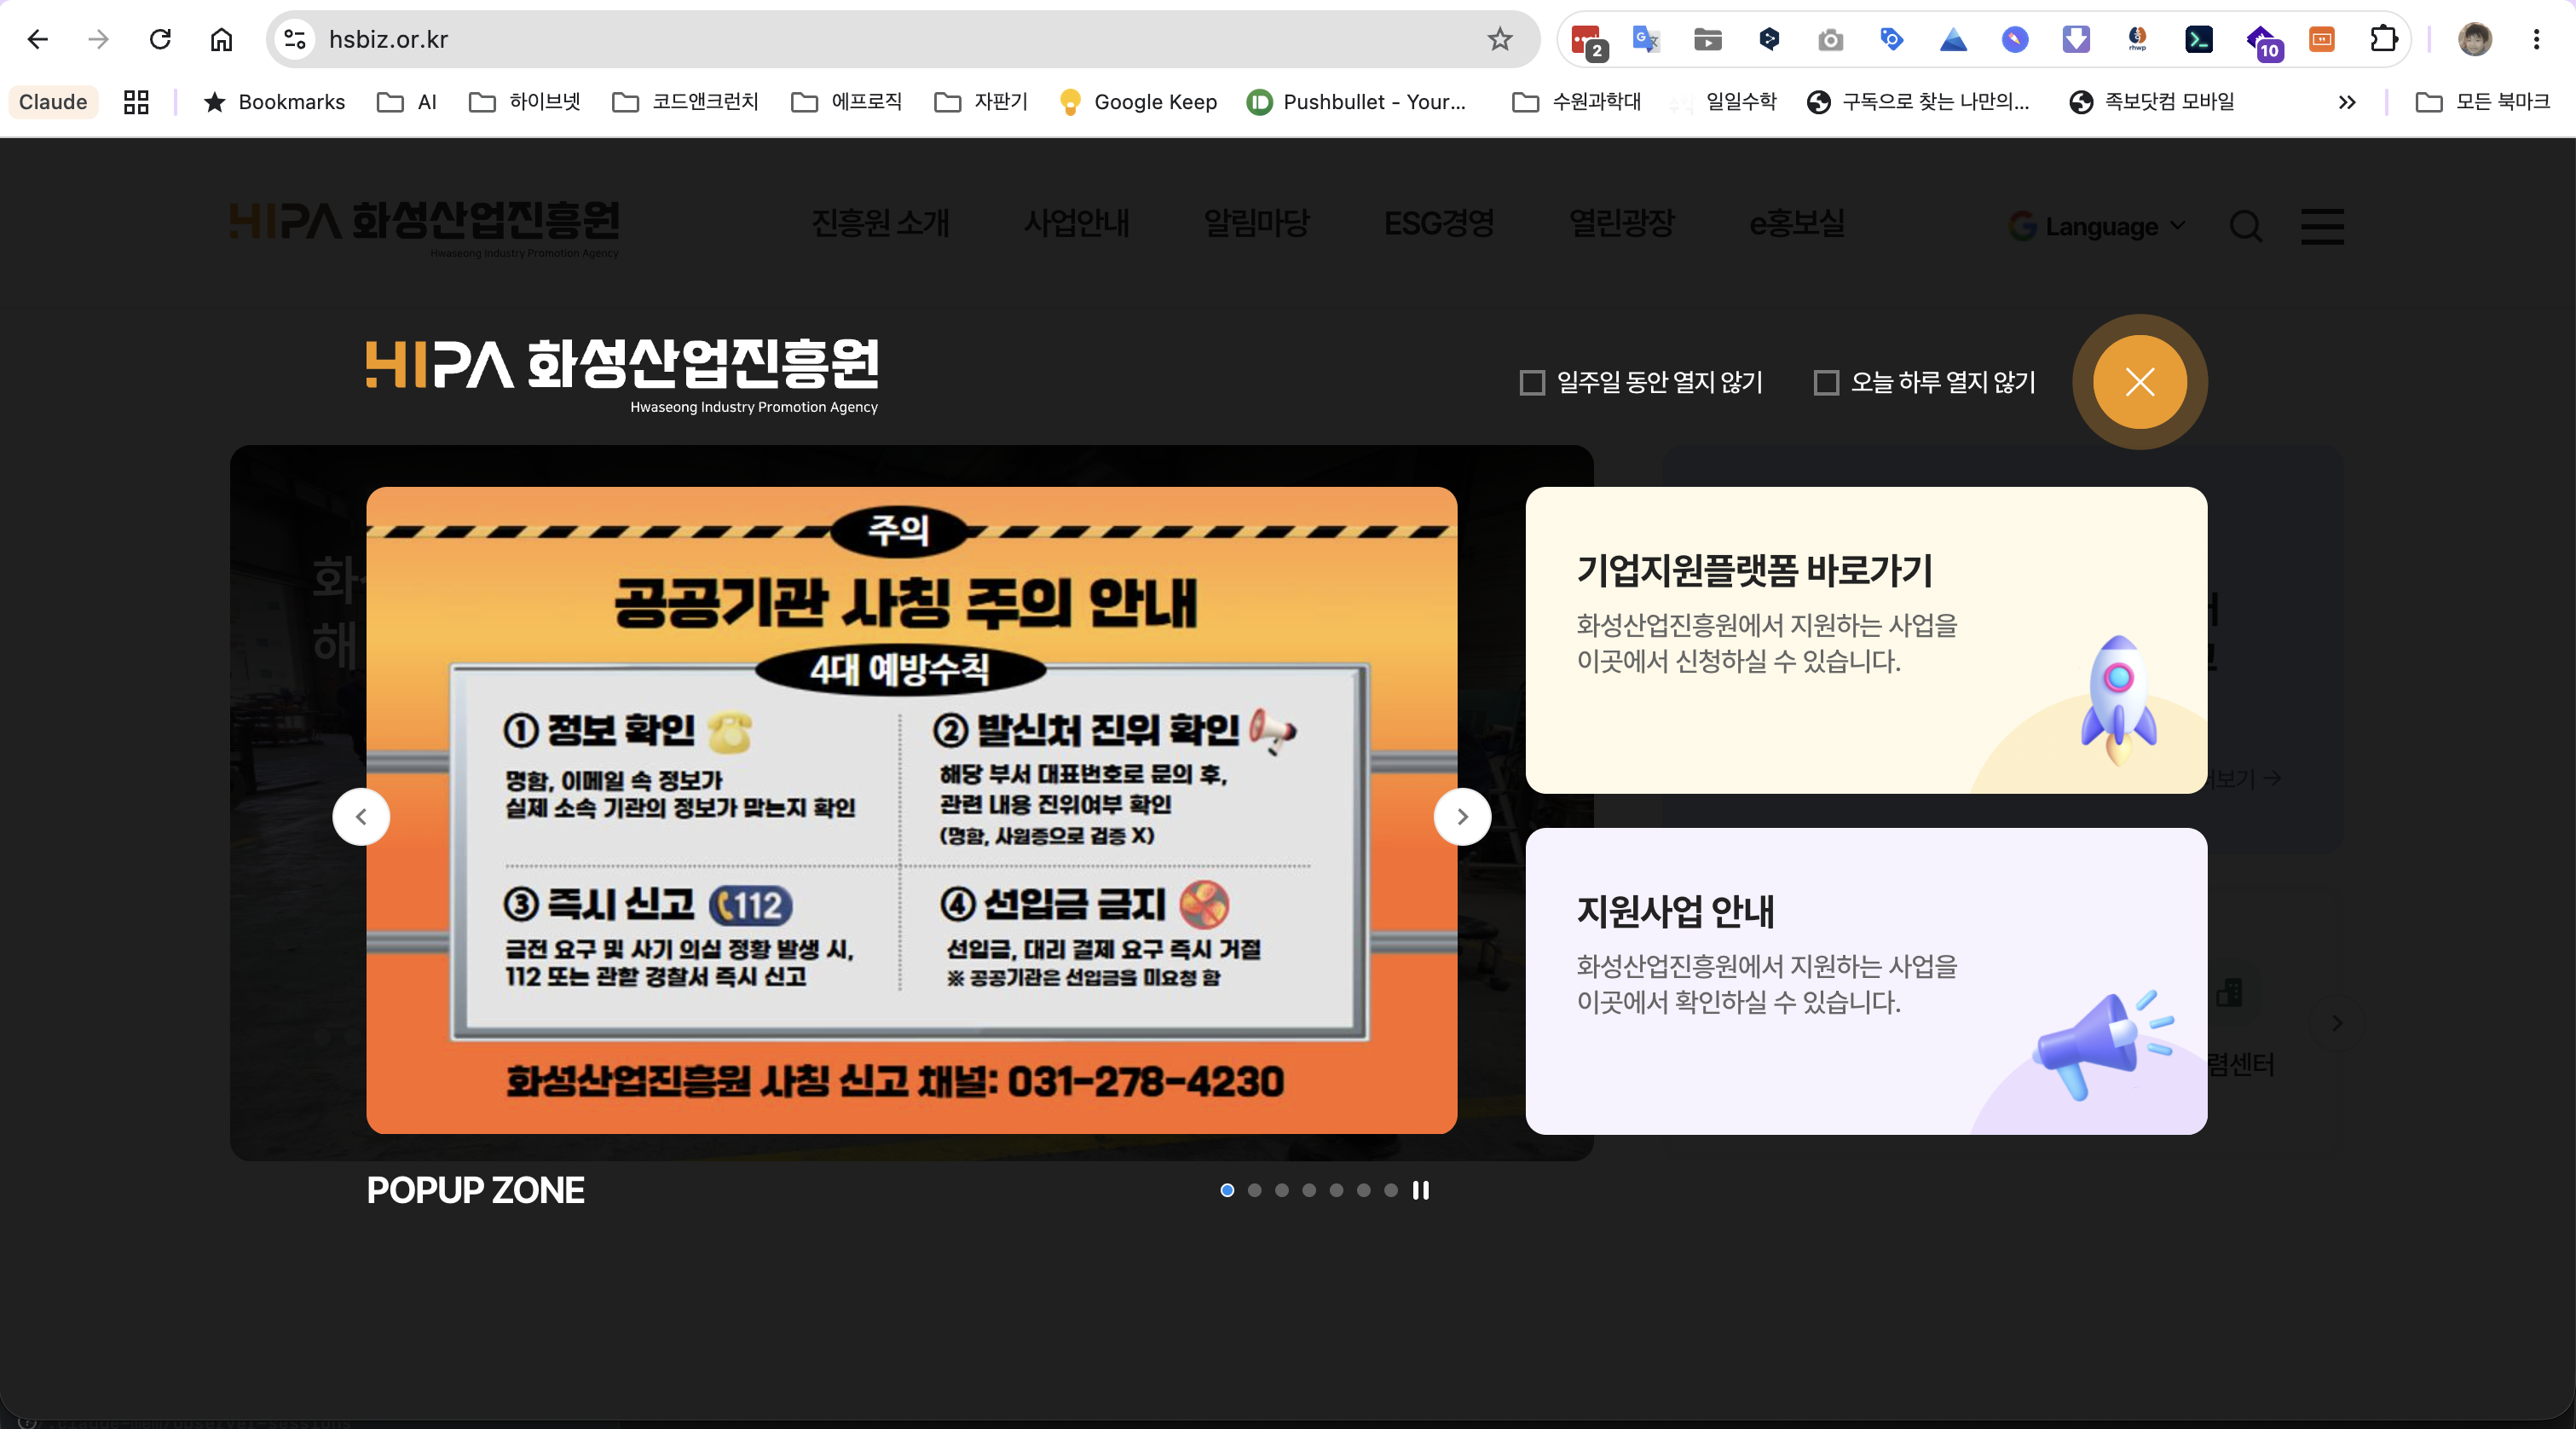View site information icon in address bar
The image size is (2576, 1429).
tap(295, 39)
